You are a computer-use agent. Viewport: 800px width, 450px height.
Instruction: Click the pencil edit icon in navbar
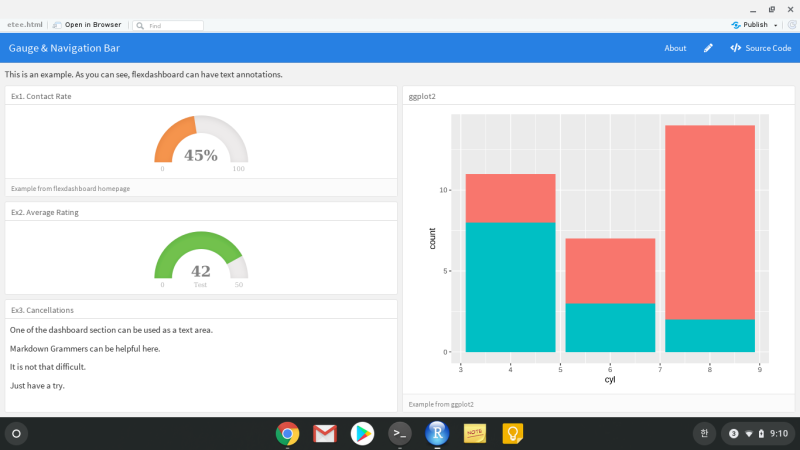point(708,48)
